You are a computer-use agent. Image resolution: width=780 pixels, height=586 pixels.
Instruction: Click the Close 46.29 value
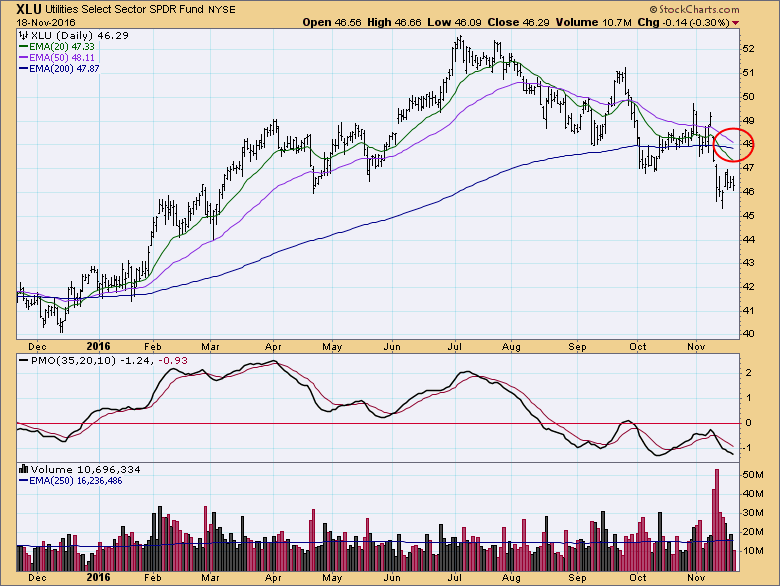point(519,22)
